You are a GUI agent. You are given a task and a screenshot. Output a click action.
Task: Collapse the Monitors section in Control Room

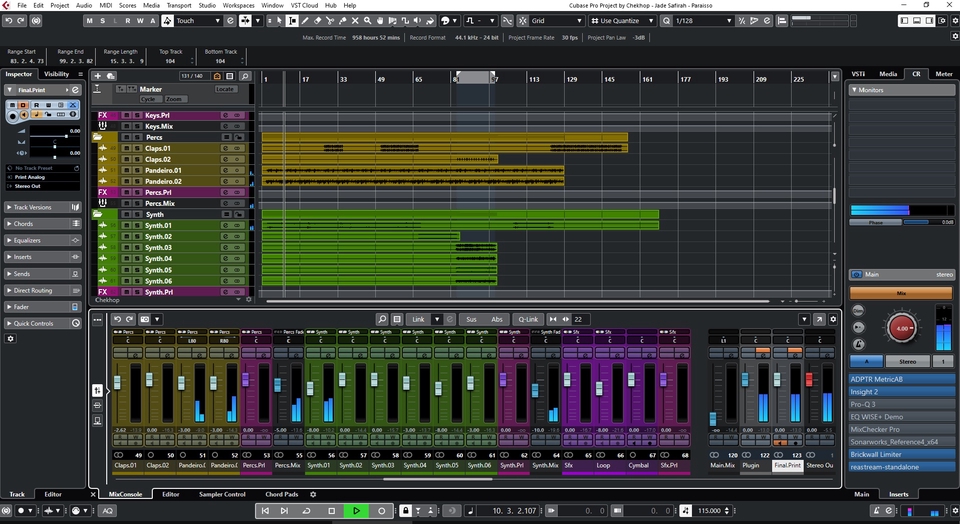point(901,89)
